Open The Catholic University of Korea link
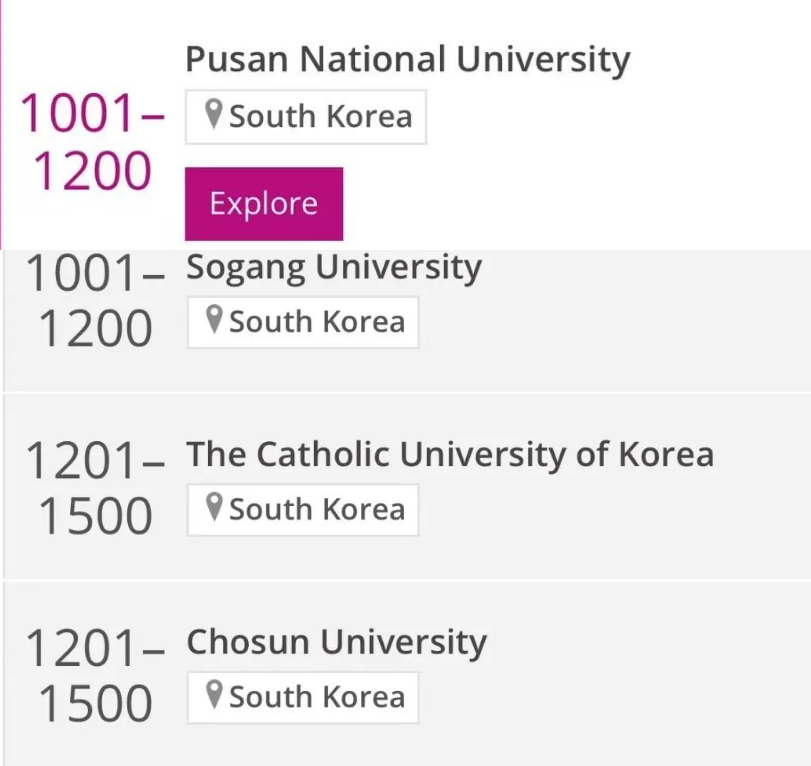 pos(450,454)
